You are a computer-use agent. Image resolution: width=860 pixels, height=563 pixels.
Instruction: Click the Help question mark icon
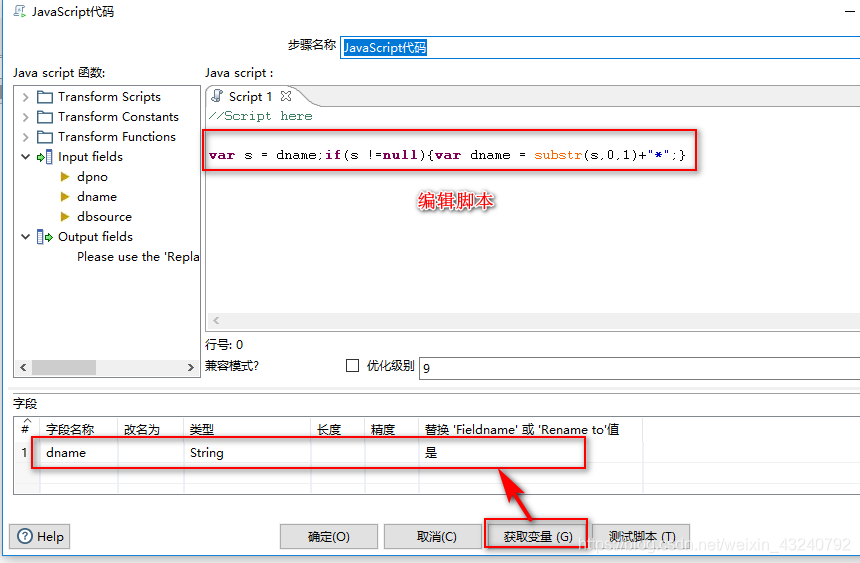pos(25,536)
